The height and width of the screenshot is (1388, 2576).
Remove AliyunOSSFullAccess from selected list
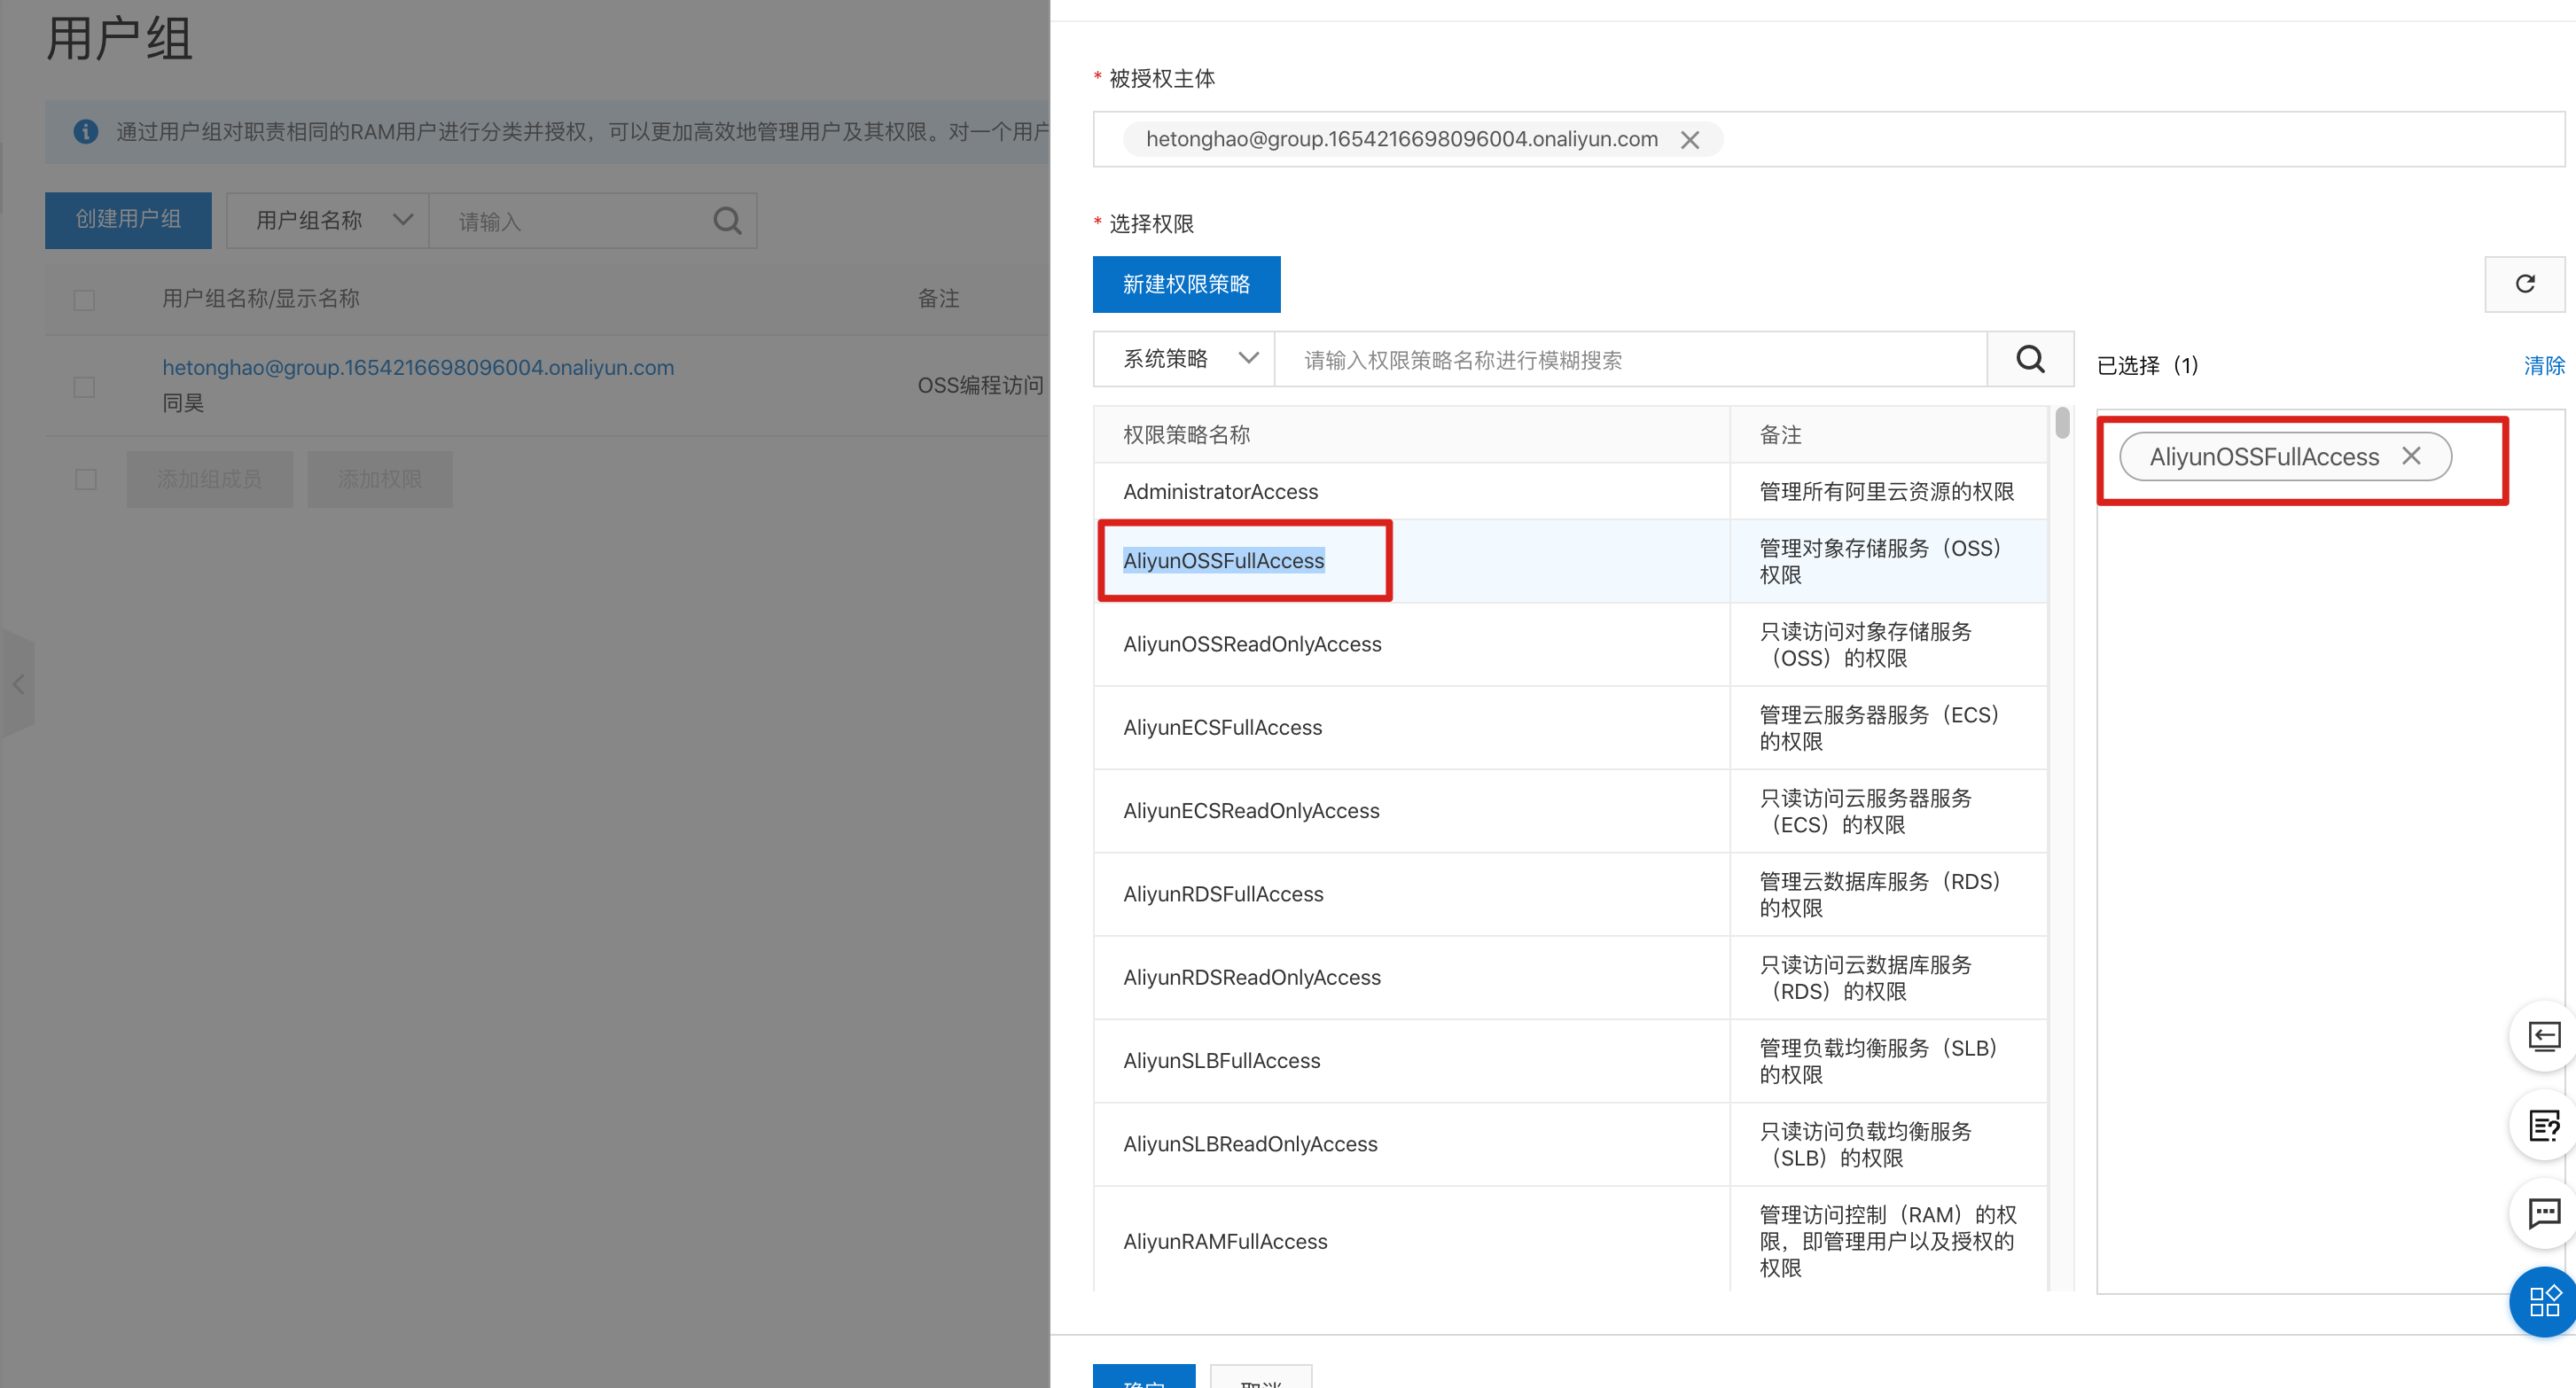click(2411, 456)
